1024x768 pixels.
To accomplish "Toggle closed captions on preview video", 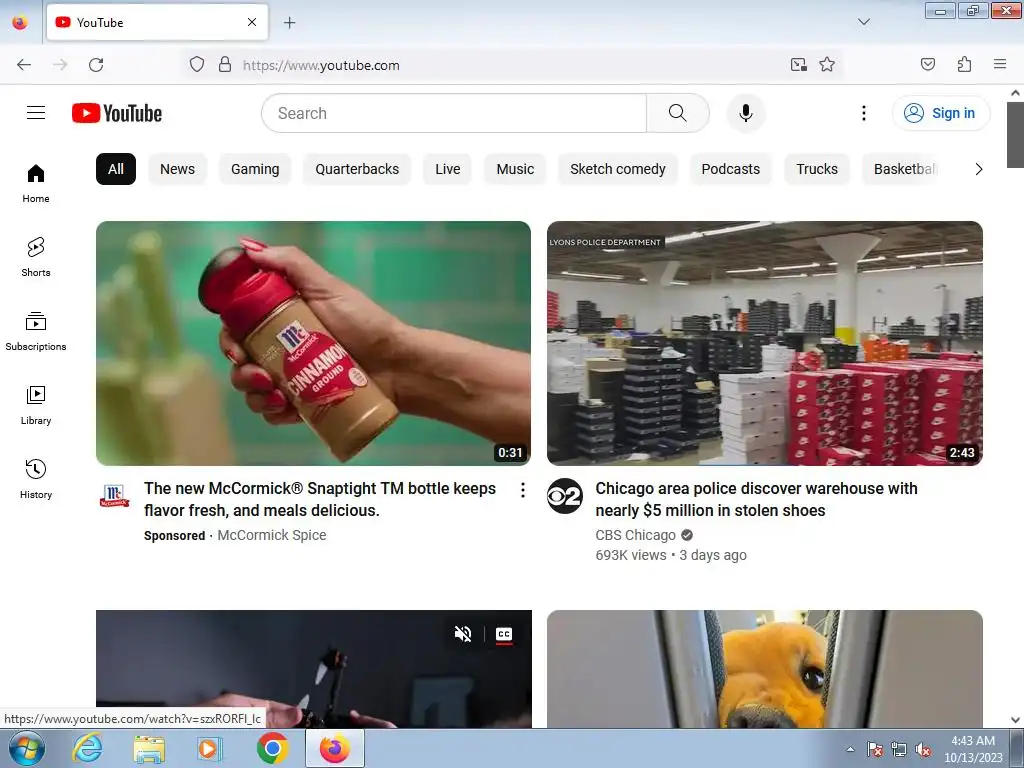I will (504, 633).
